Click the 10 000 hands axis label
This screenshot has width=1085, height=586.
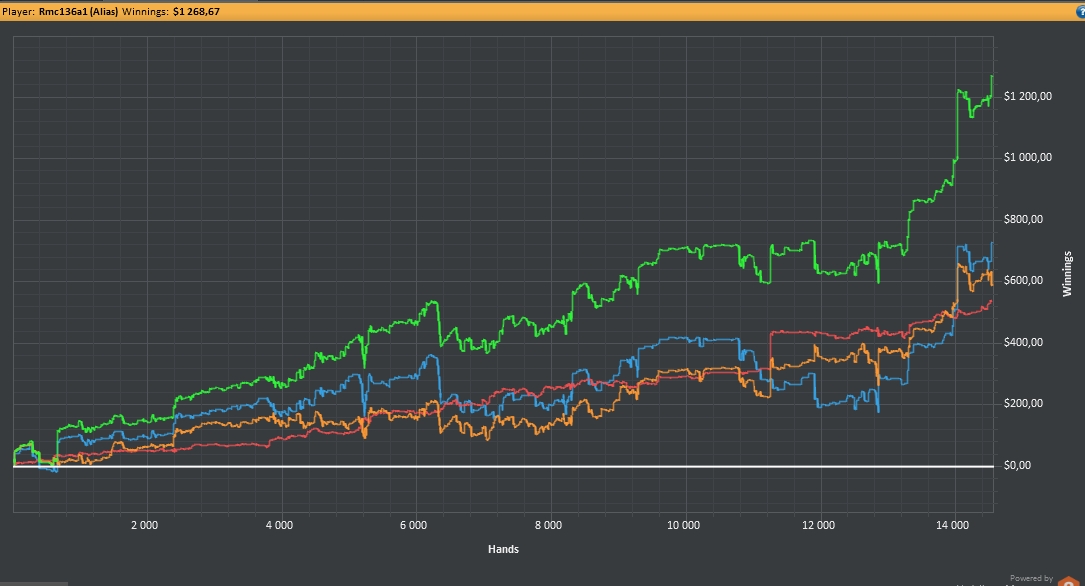point(684,524)
